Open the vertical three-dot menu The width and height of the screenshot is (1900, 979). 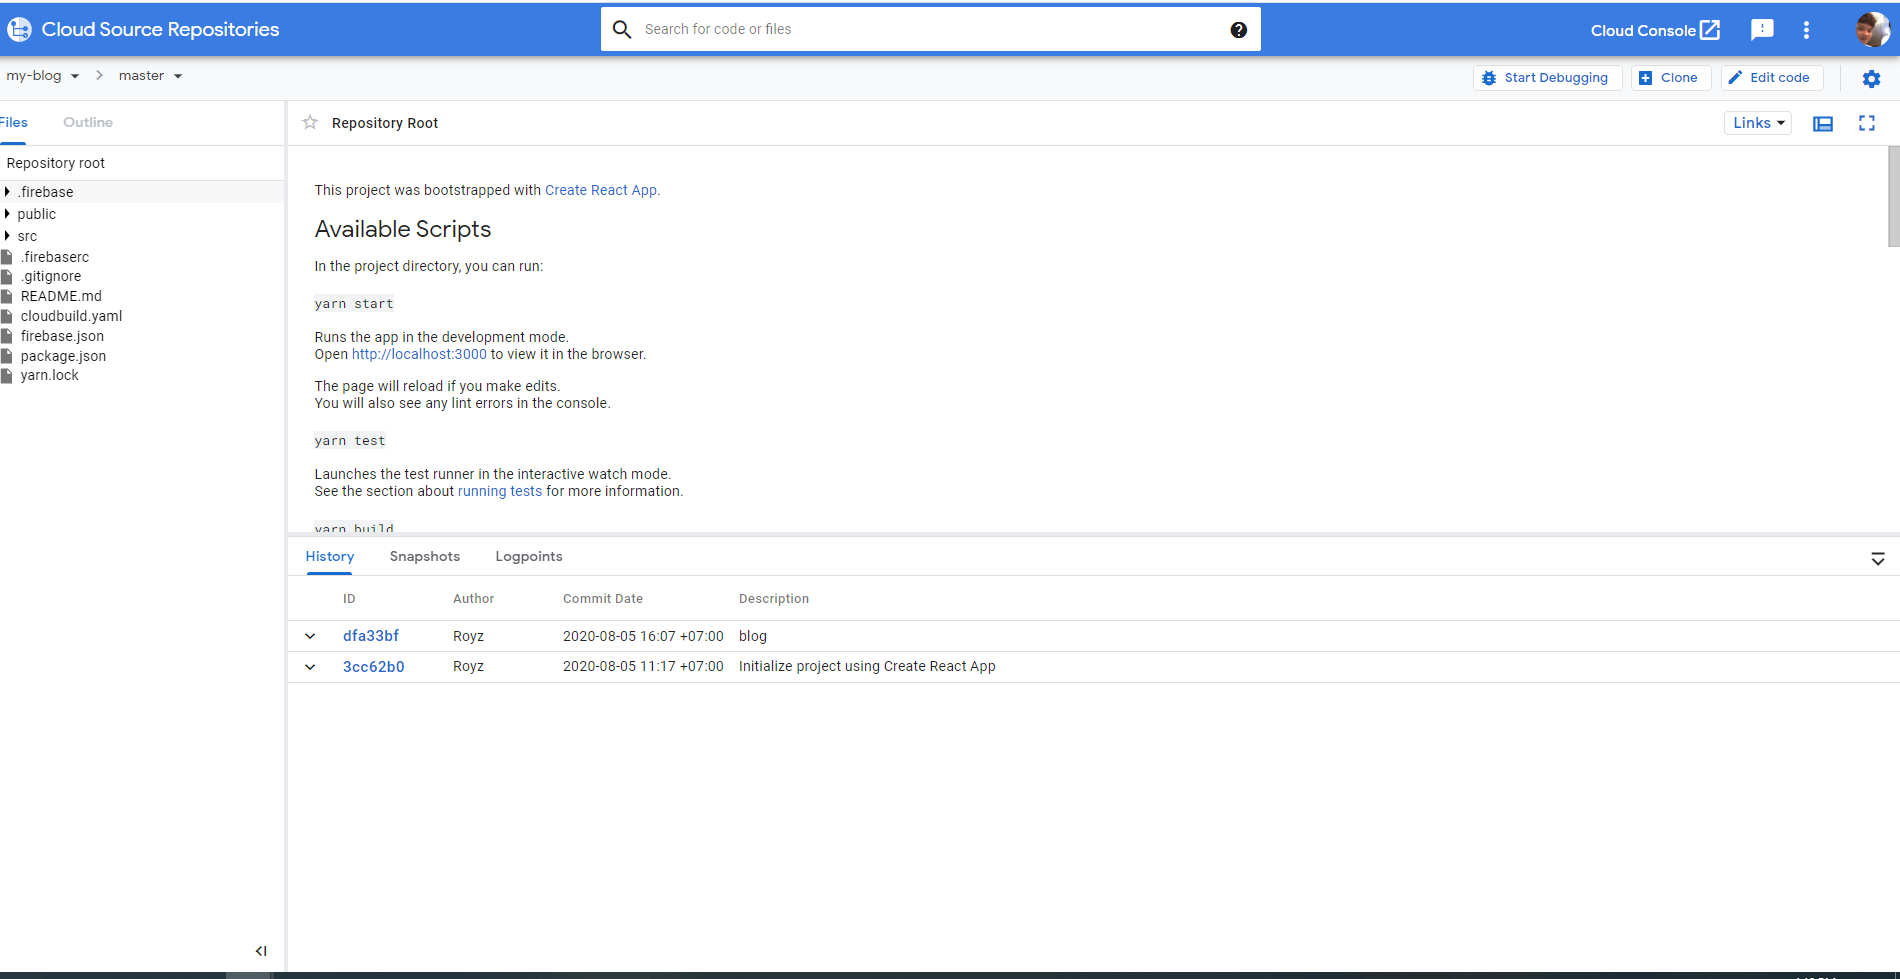tap(1806, 30)
